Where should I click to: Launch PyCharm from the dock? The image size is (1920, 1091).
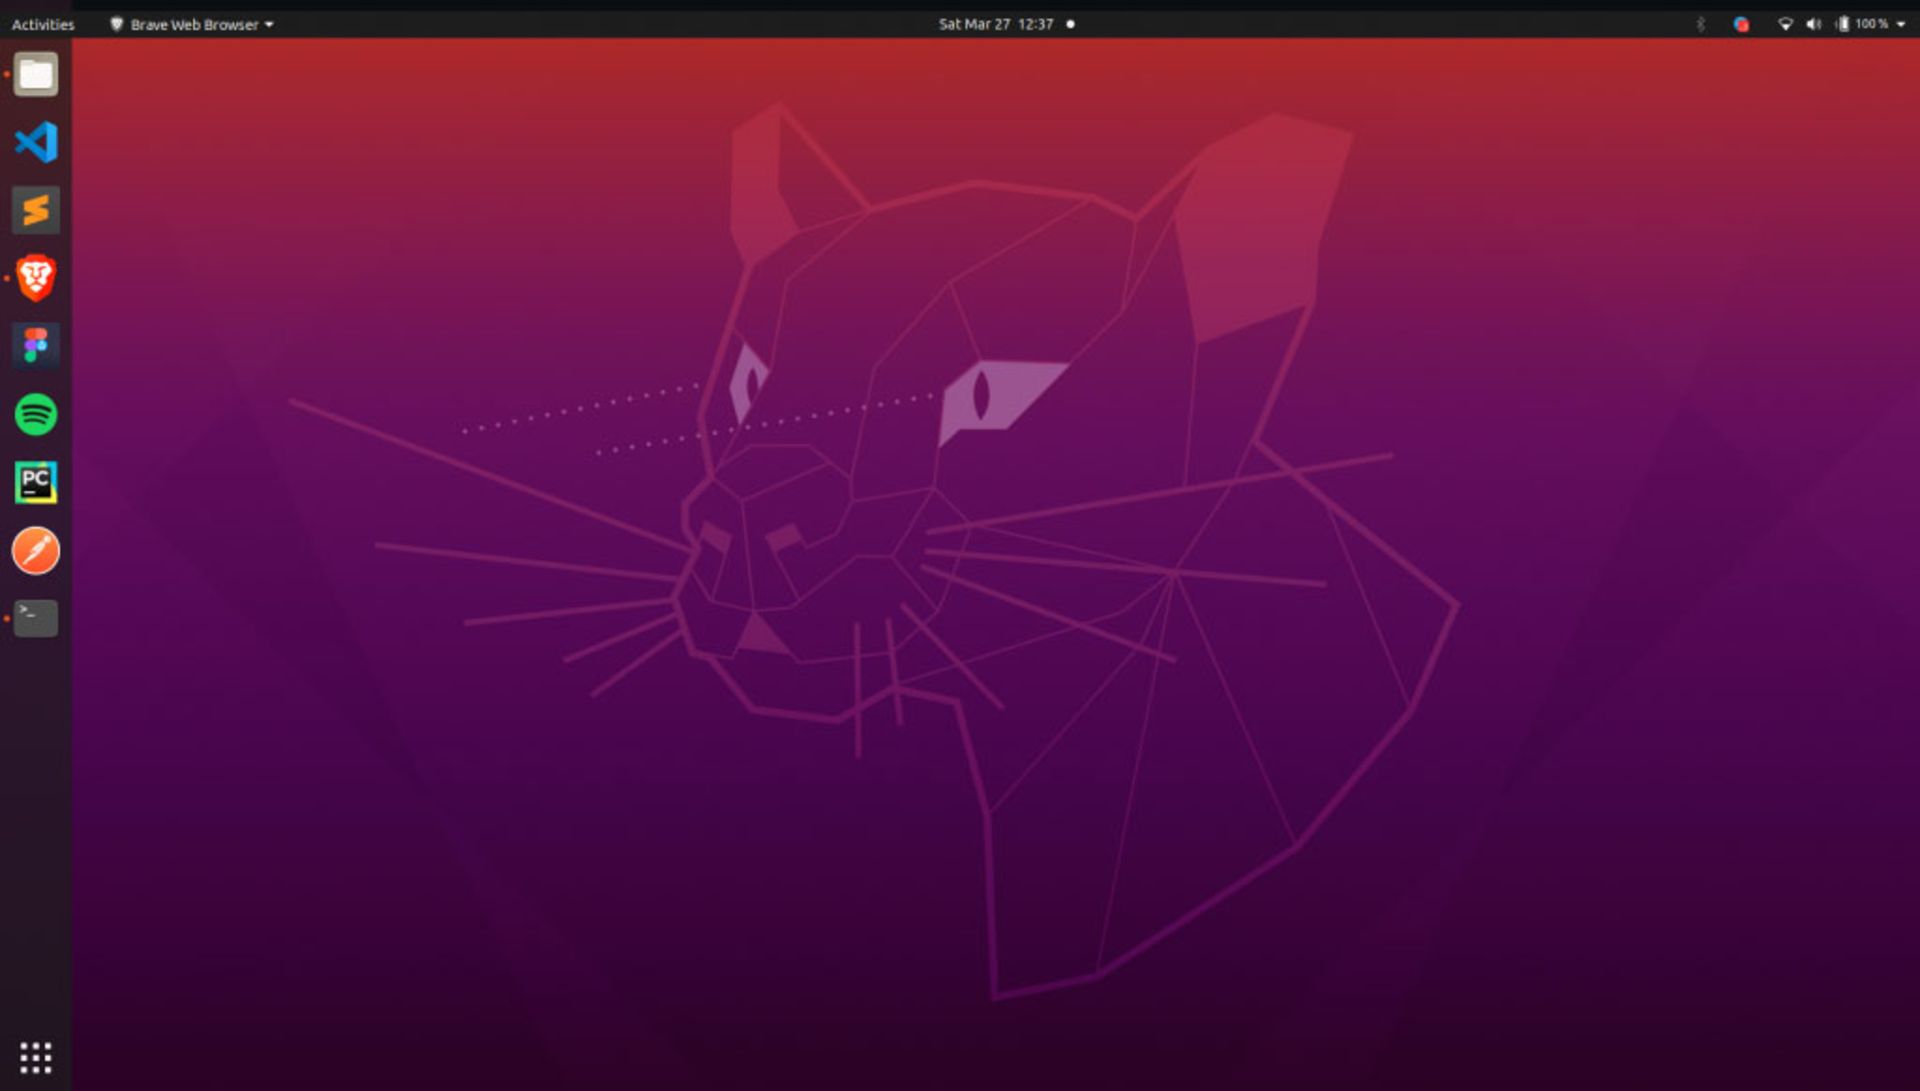(x=36, y=482)
